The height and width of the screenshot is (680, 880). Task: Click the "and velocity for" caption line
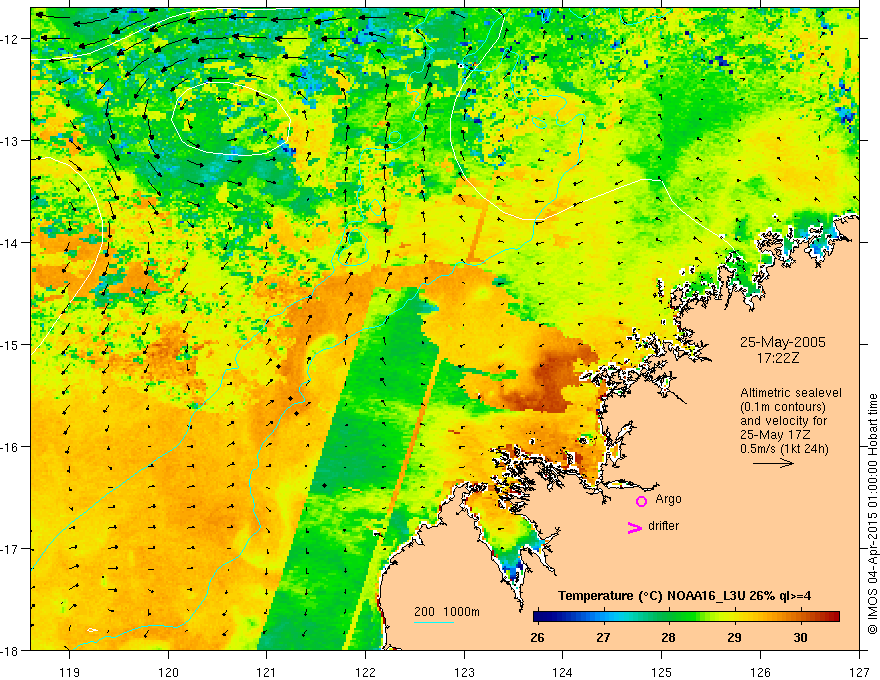pyautogui.click(x=783, y=421)
